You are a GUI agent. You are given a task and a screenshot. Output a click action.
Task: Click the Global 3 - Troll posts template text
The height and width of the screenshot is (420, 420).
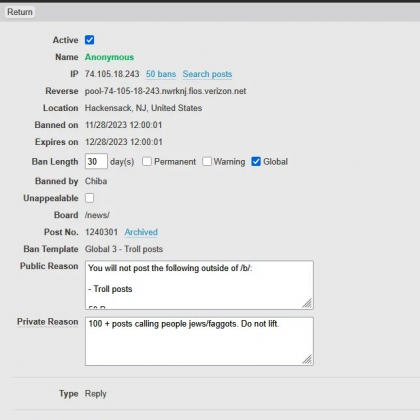(124, 249)
